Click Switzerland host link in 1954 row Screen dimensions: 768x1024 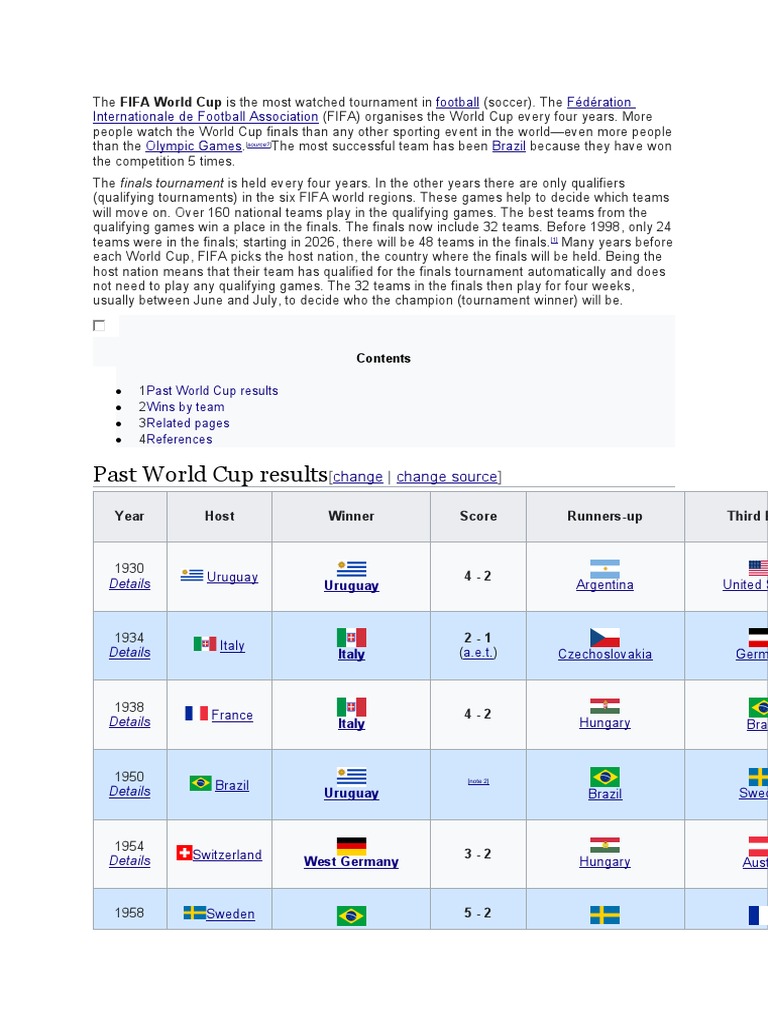(x=227, y=854)
